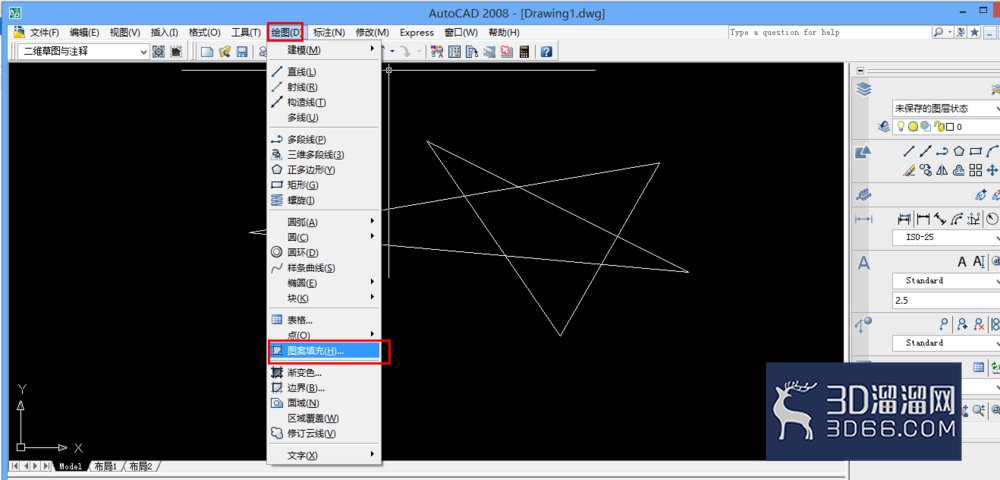Click the Remove leader icon in dashboard

pyautogui.click(x=978, y=323)
